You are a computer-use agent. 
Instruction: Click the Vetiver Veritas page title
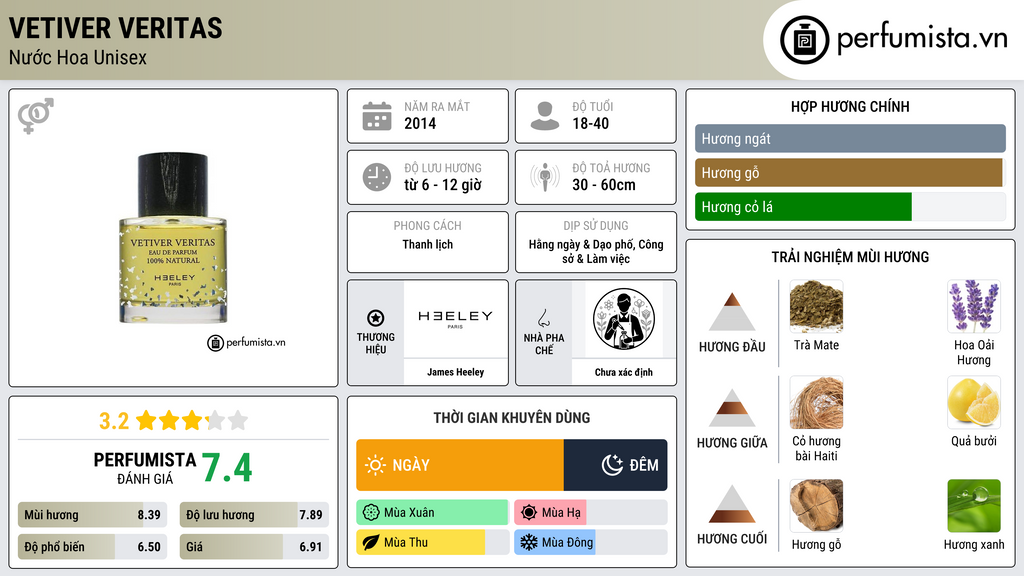coord(116,29)
